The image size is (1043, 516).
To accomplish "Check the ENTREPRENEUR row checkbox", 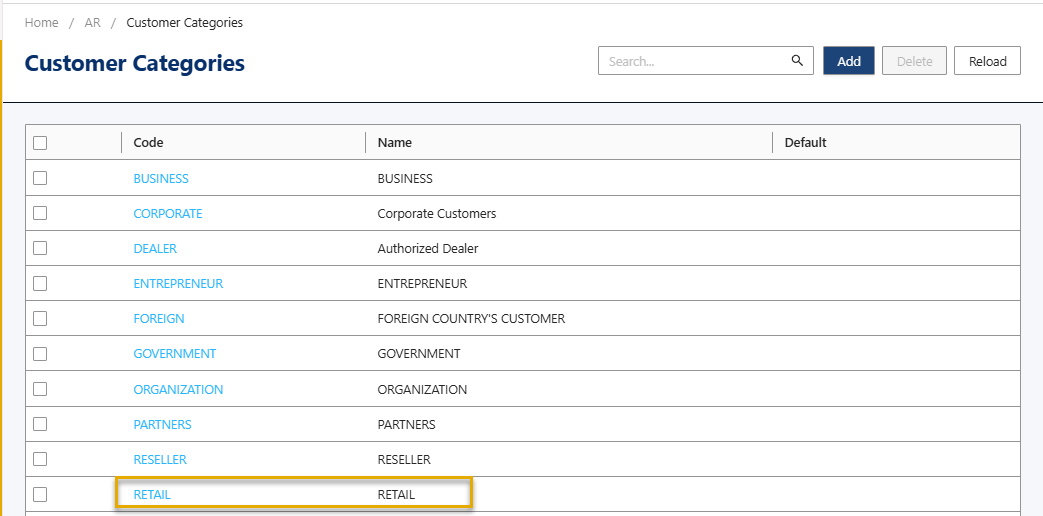I will [x=40, y=283].
